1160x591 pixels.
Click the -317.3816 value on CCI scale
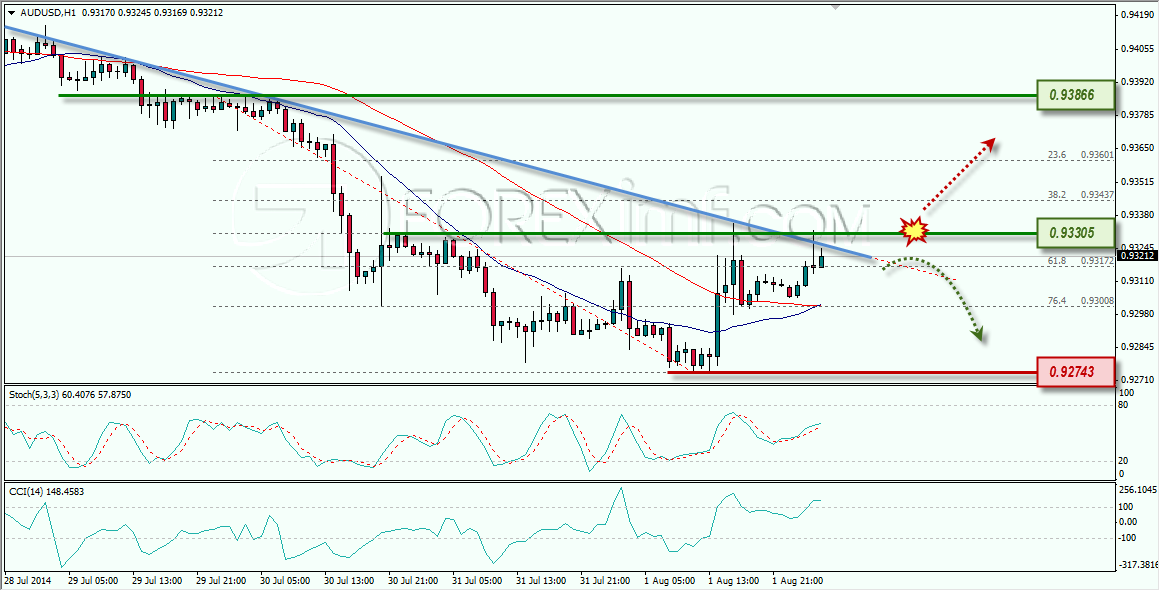pyautogui.click(x=1140, y=564)
